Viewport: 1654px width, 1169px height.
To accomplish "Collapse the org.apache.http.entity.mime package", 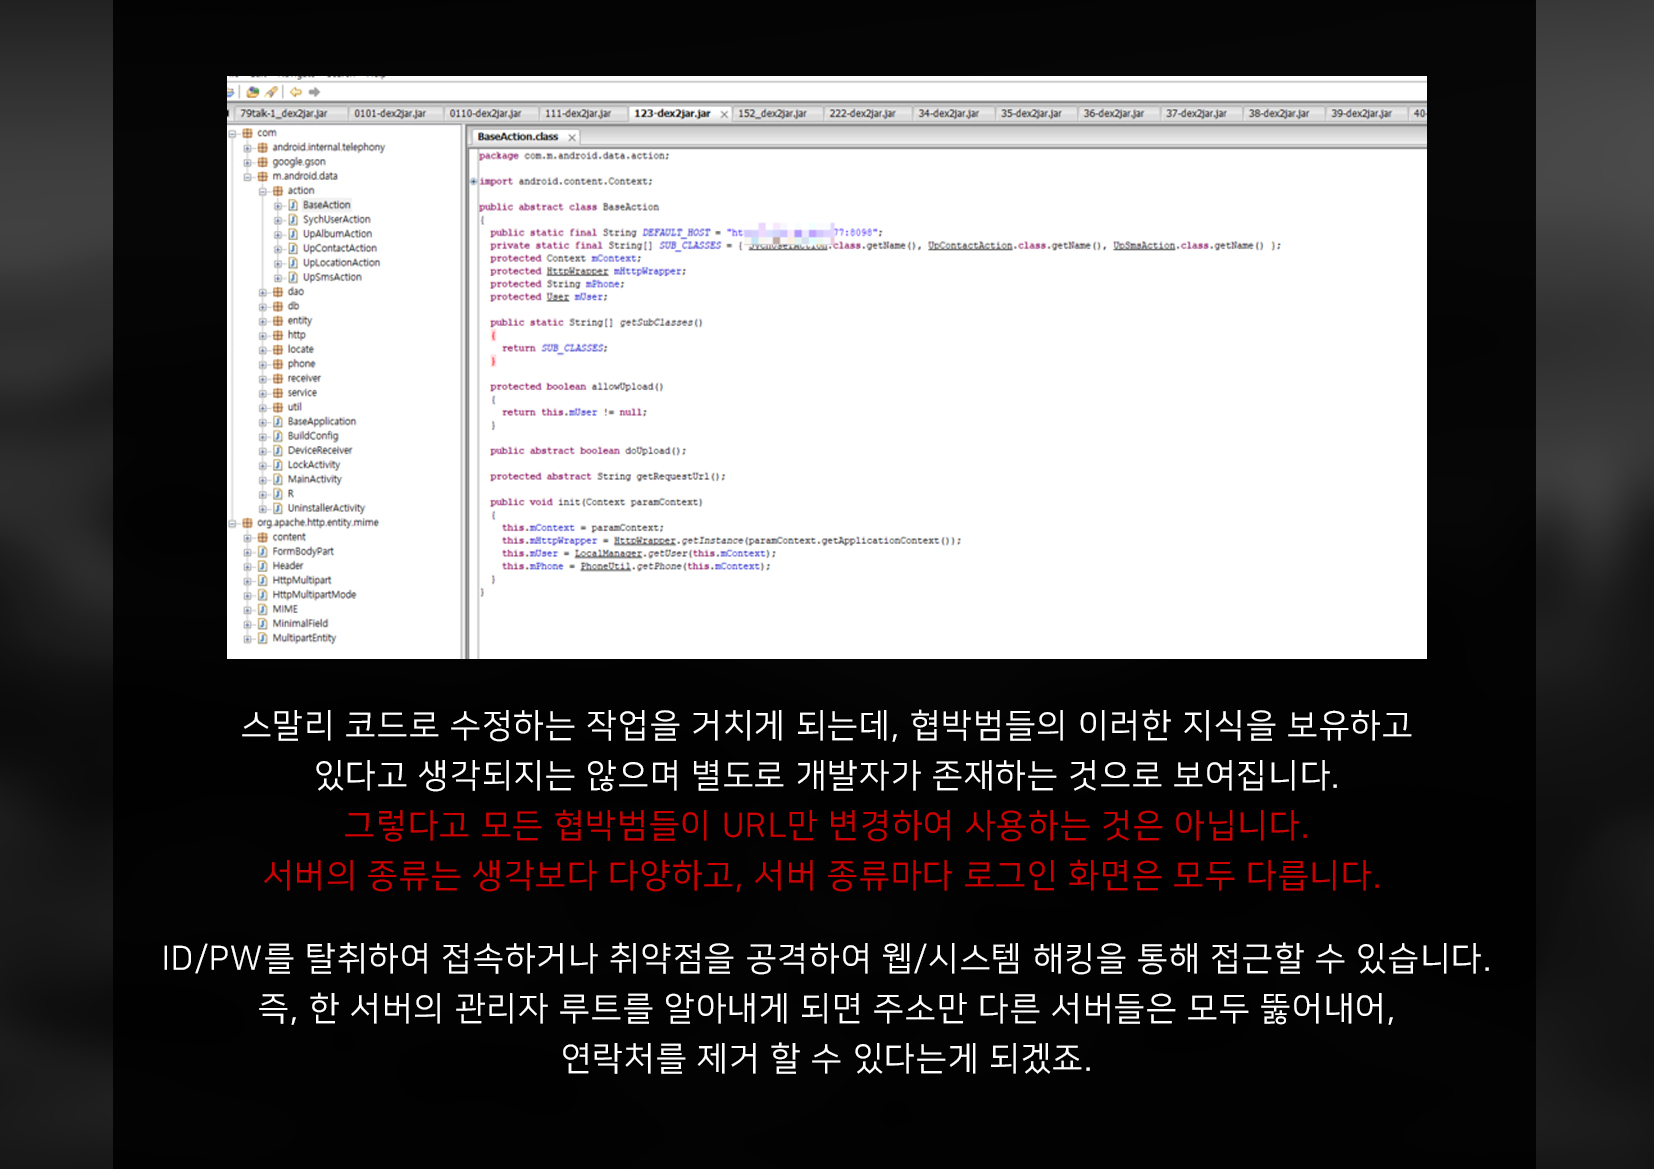I will click(x=233, y=523).
